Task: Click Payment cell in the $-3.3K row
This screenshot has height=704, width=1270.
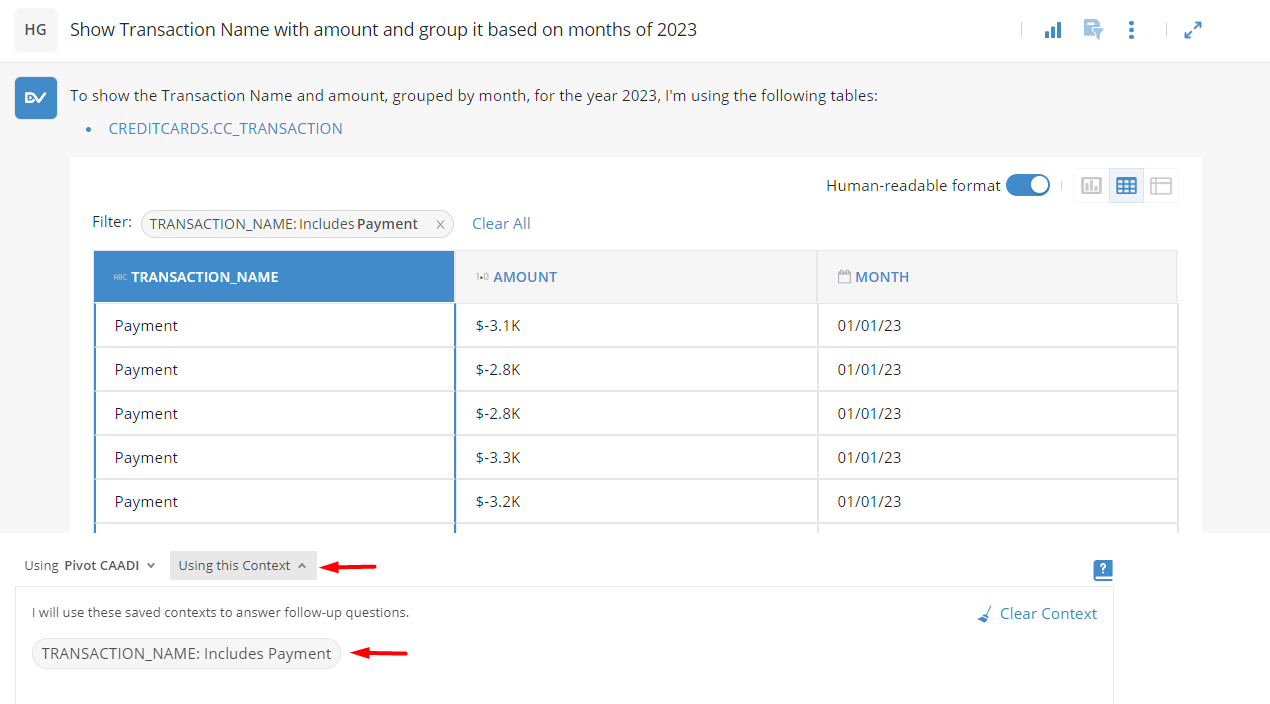Action: tap(274, 458)
